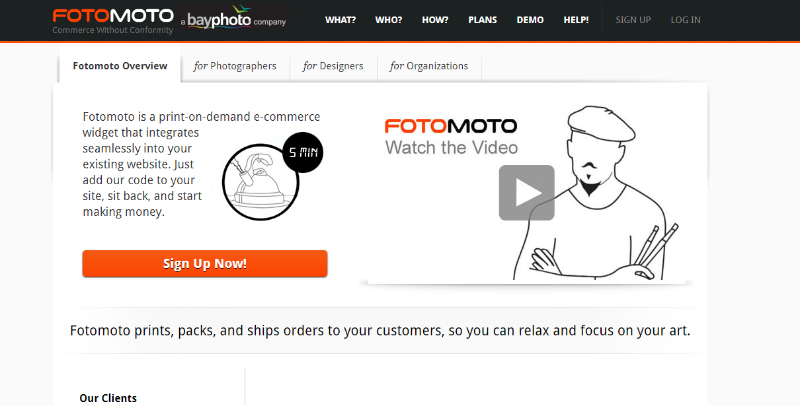Click the LOG IN link

click(685, 20)
